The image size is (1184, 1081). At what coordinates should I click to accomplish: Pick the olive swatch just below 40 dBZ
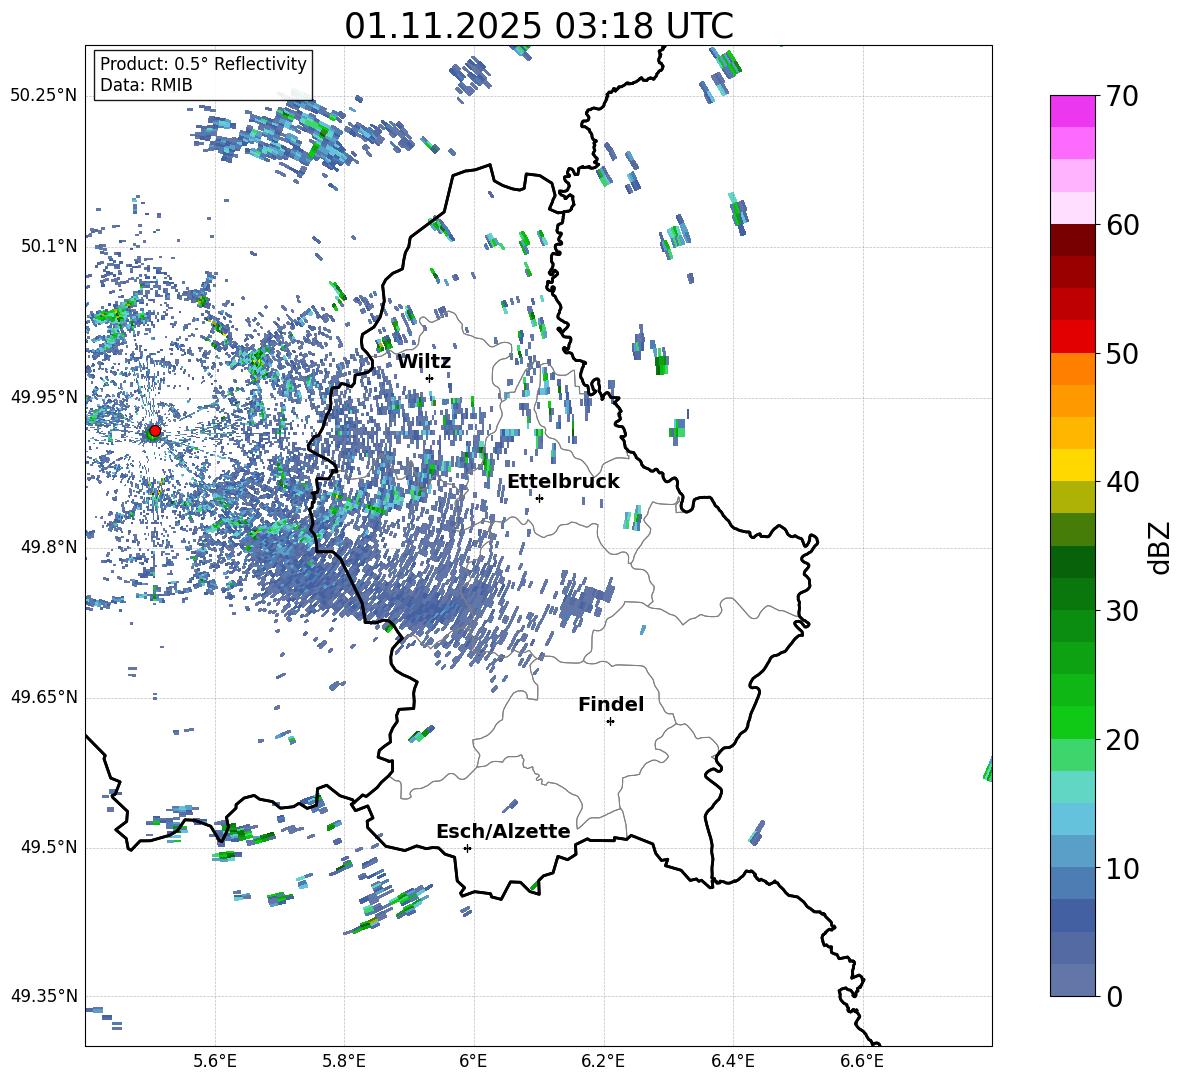pyautogui.click(x=1073, y=497)
